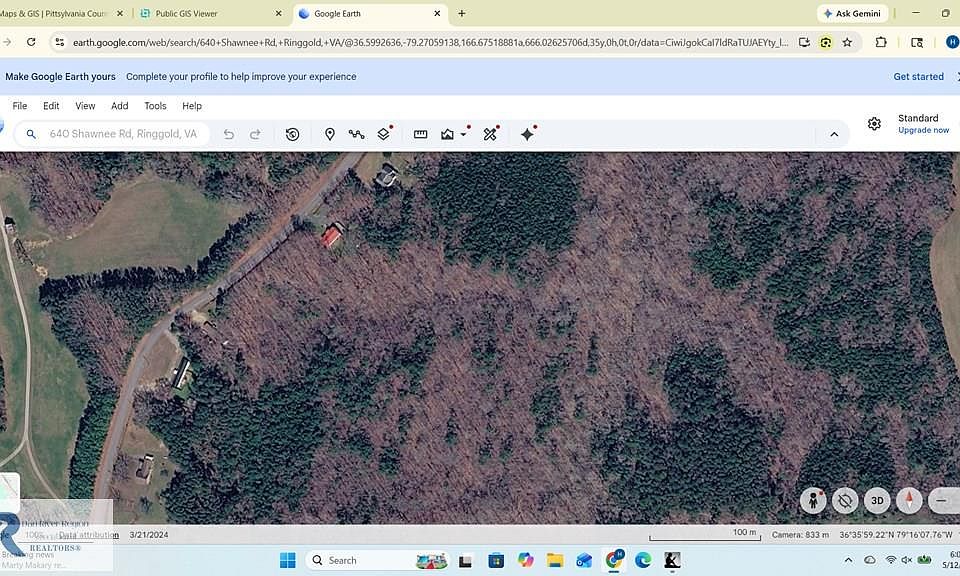Switch to the Pittsylvania County Maps tab
The height and width of the screenshot is (576, 960).
tap(61, 13)
